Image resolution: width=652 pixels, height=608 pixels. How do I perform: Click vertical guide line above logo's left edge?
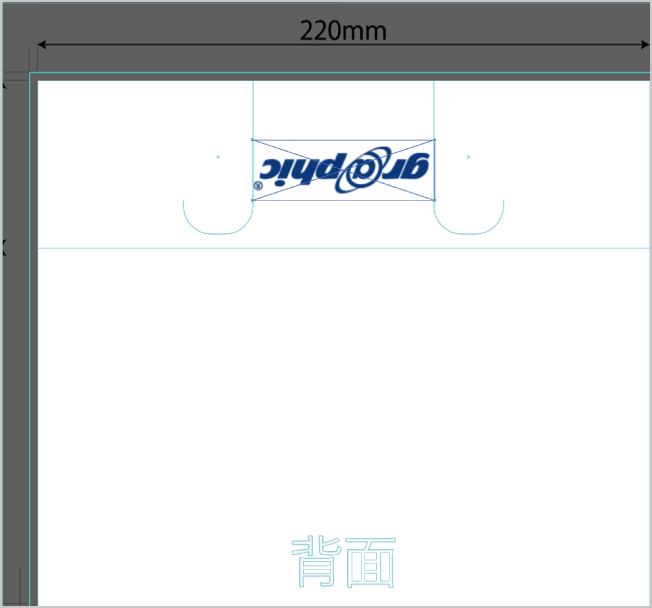coord(253,108)
